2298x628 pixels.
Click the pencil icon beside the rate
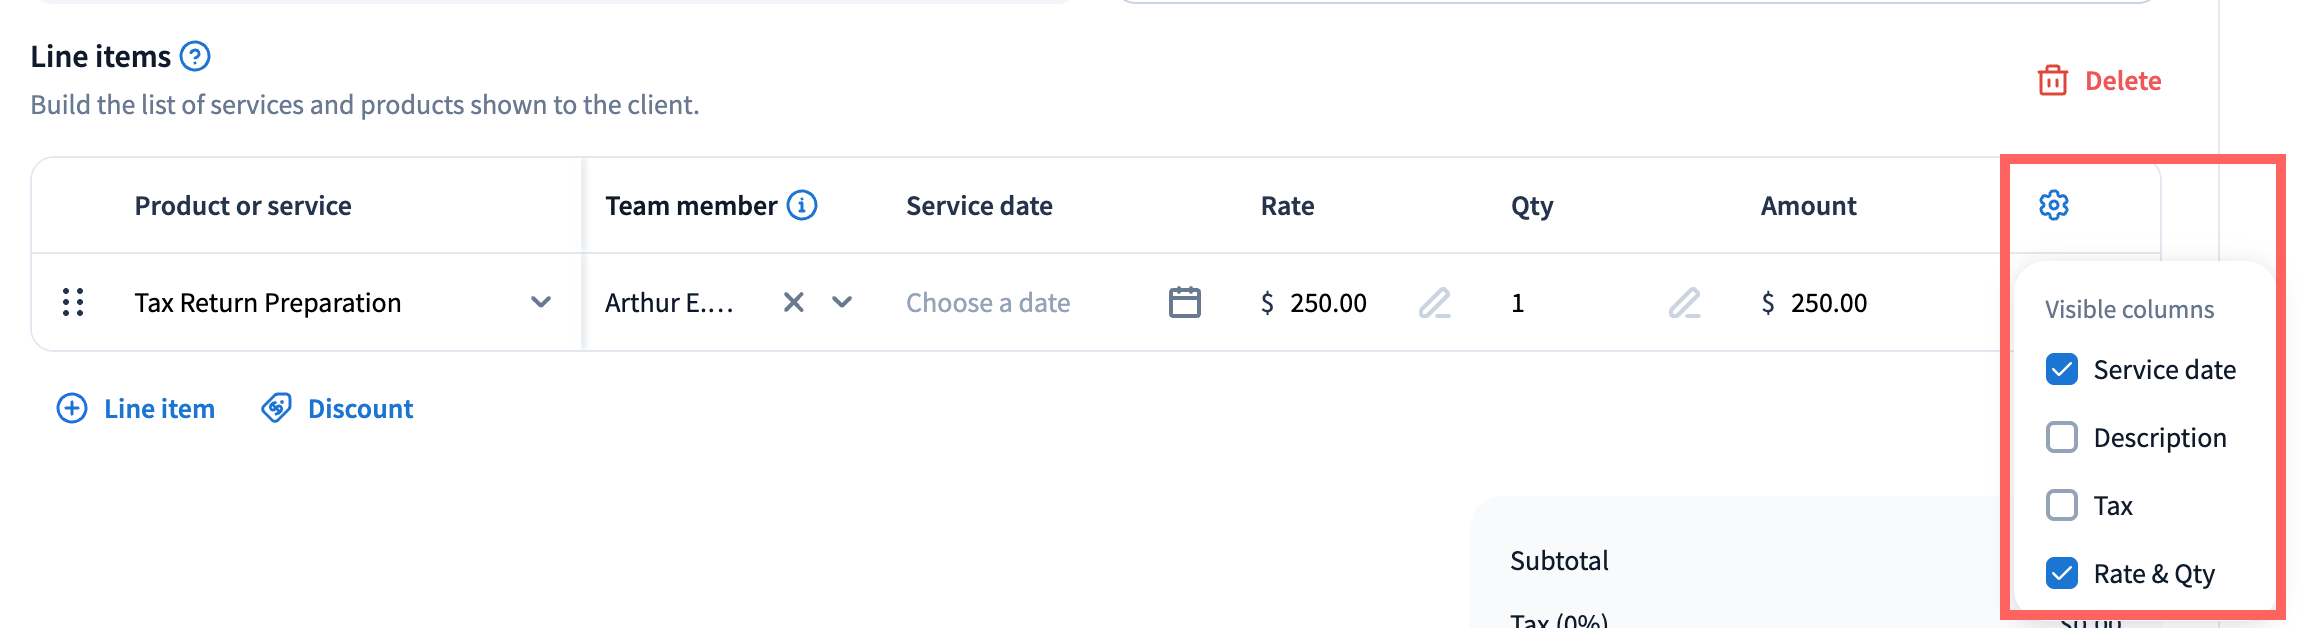[1434, 302]
